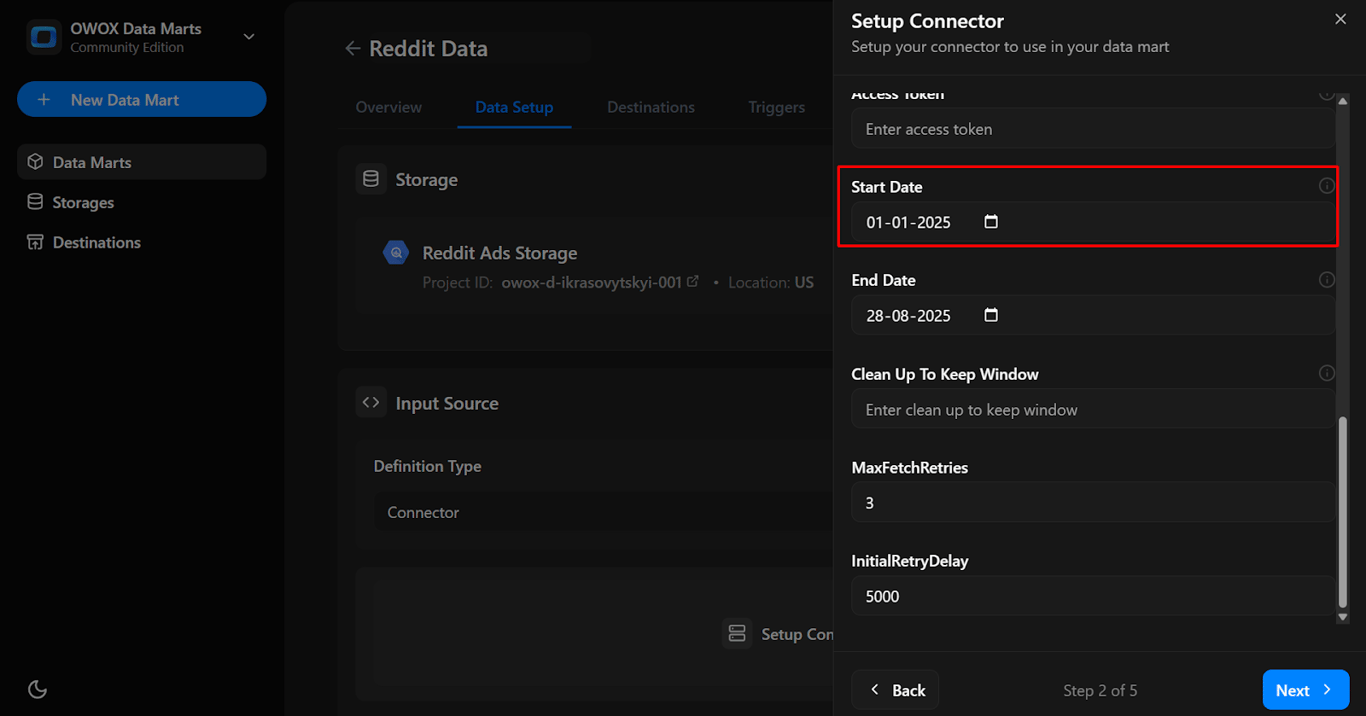Click the Enter access token field
The height and width of the screenshot is (716, 1366).
(x=1093, y=129)
